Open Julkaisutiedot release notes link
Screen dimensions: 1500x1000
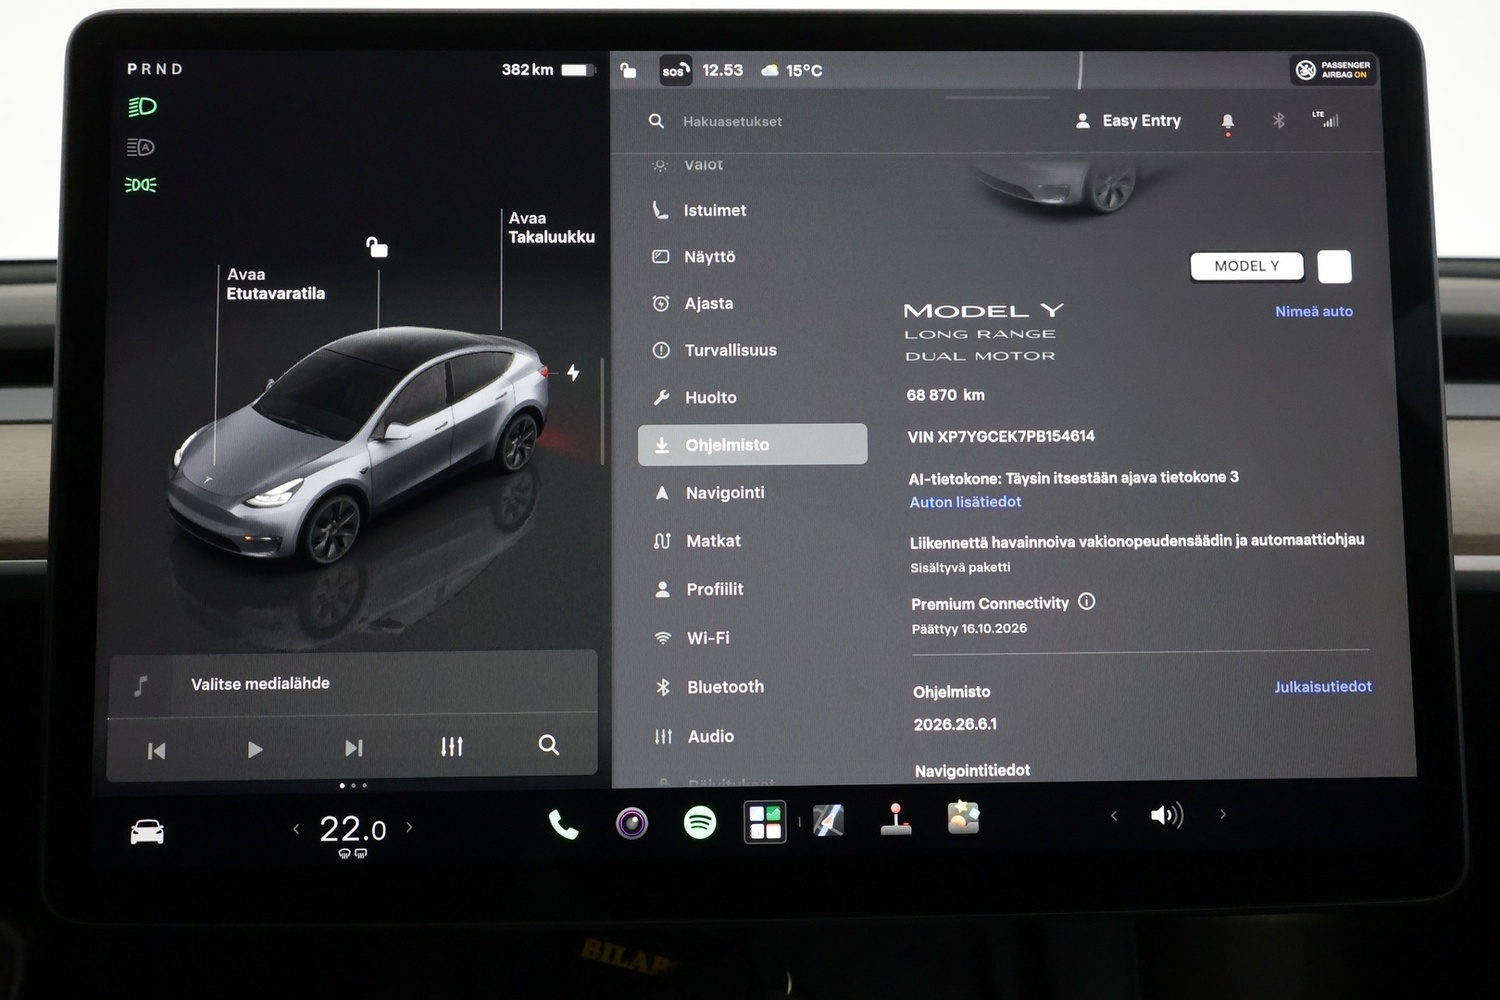1322,687
